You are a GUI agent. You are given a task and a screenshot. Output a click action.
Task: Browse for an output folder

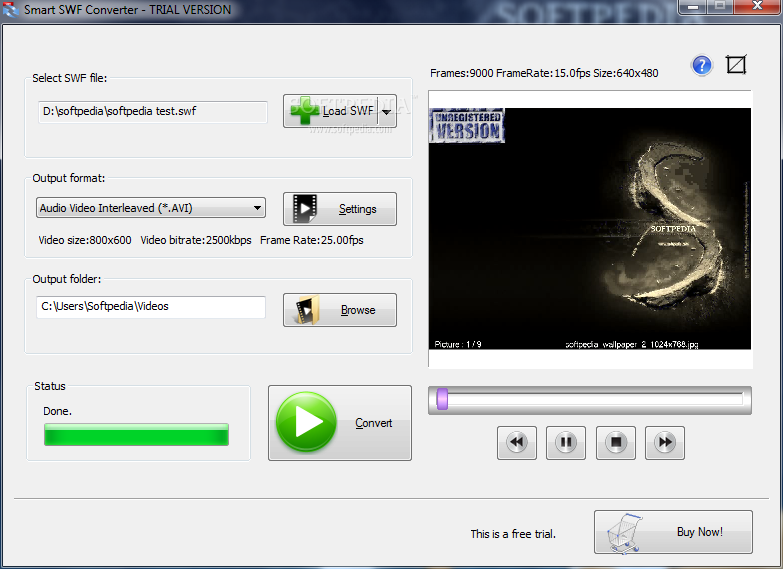pos(340,310)
